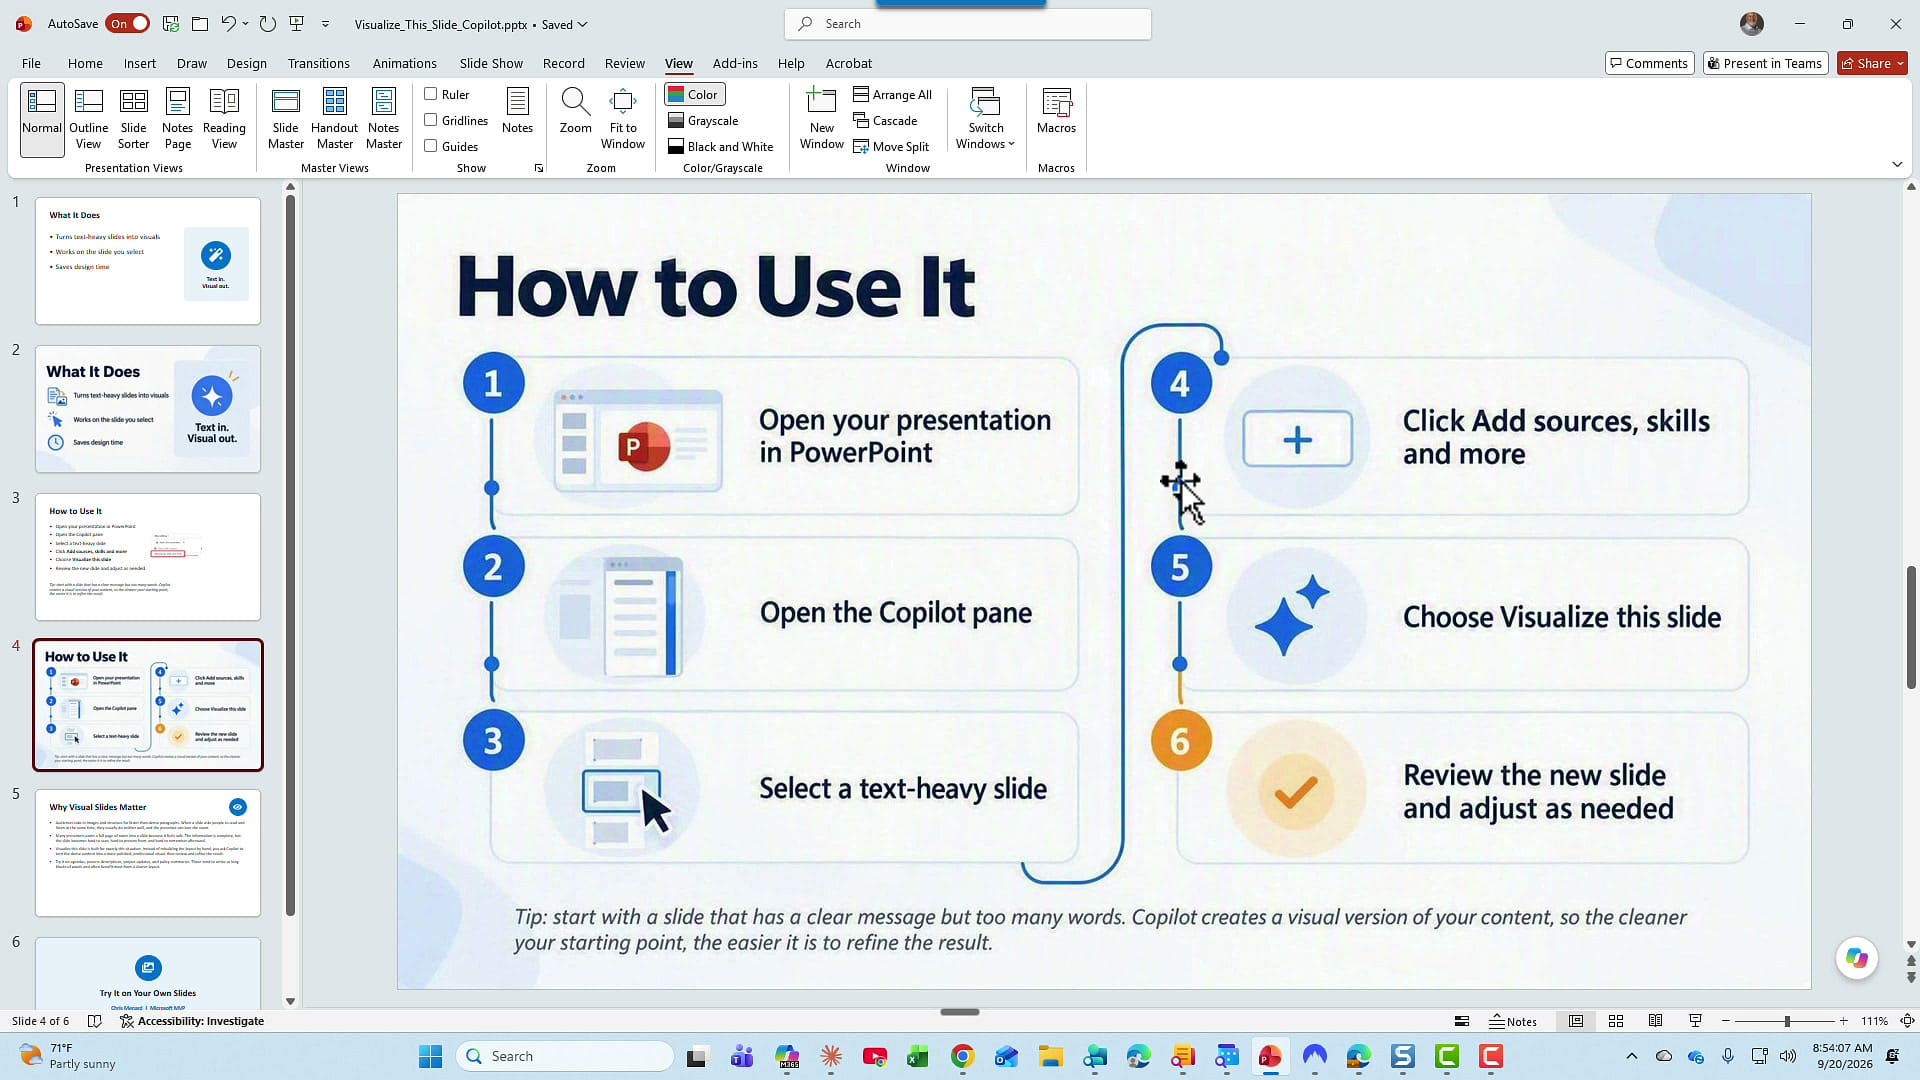Open Slide Master view

(285, 119)
